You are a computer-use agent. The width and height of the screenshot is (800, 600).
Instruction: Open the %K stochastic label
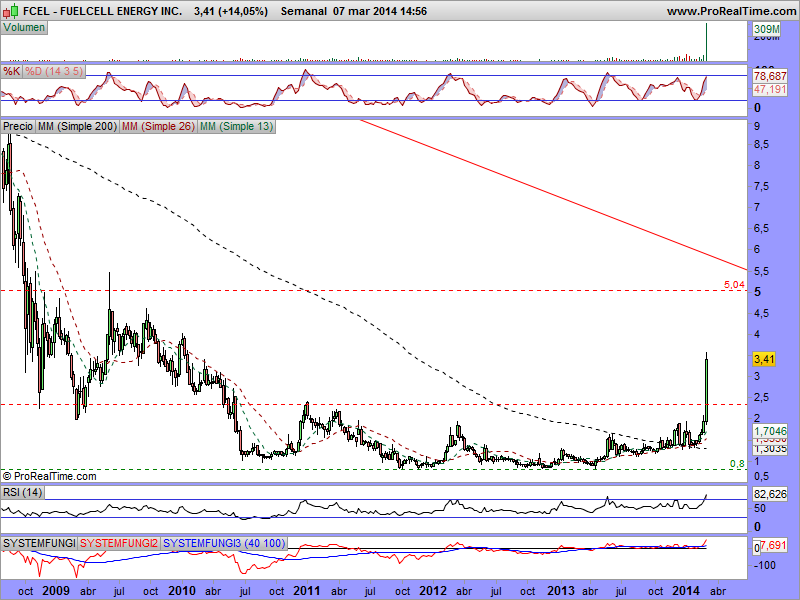pos(11,71)
